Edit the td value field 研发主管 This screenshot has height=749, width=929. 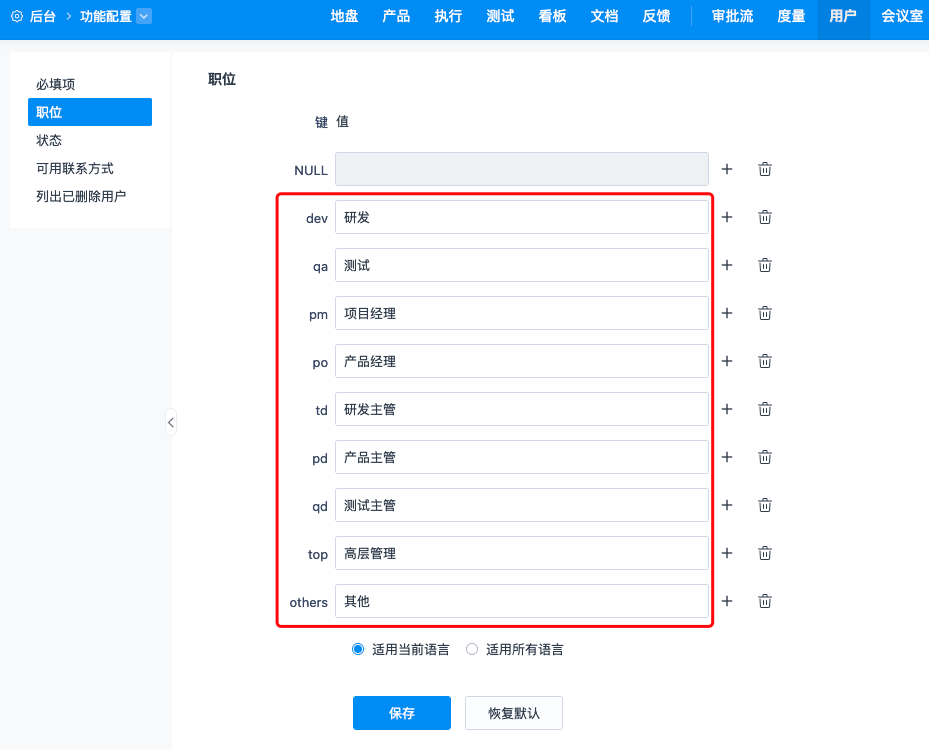(522, 409)
